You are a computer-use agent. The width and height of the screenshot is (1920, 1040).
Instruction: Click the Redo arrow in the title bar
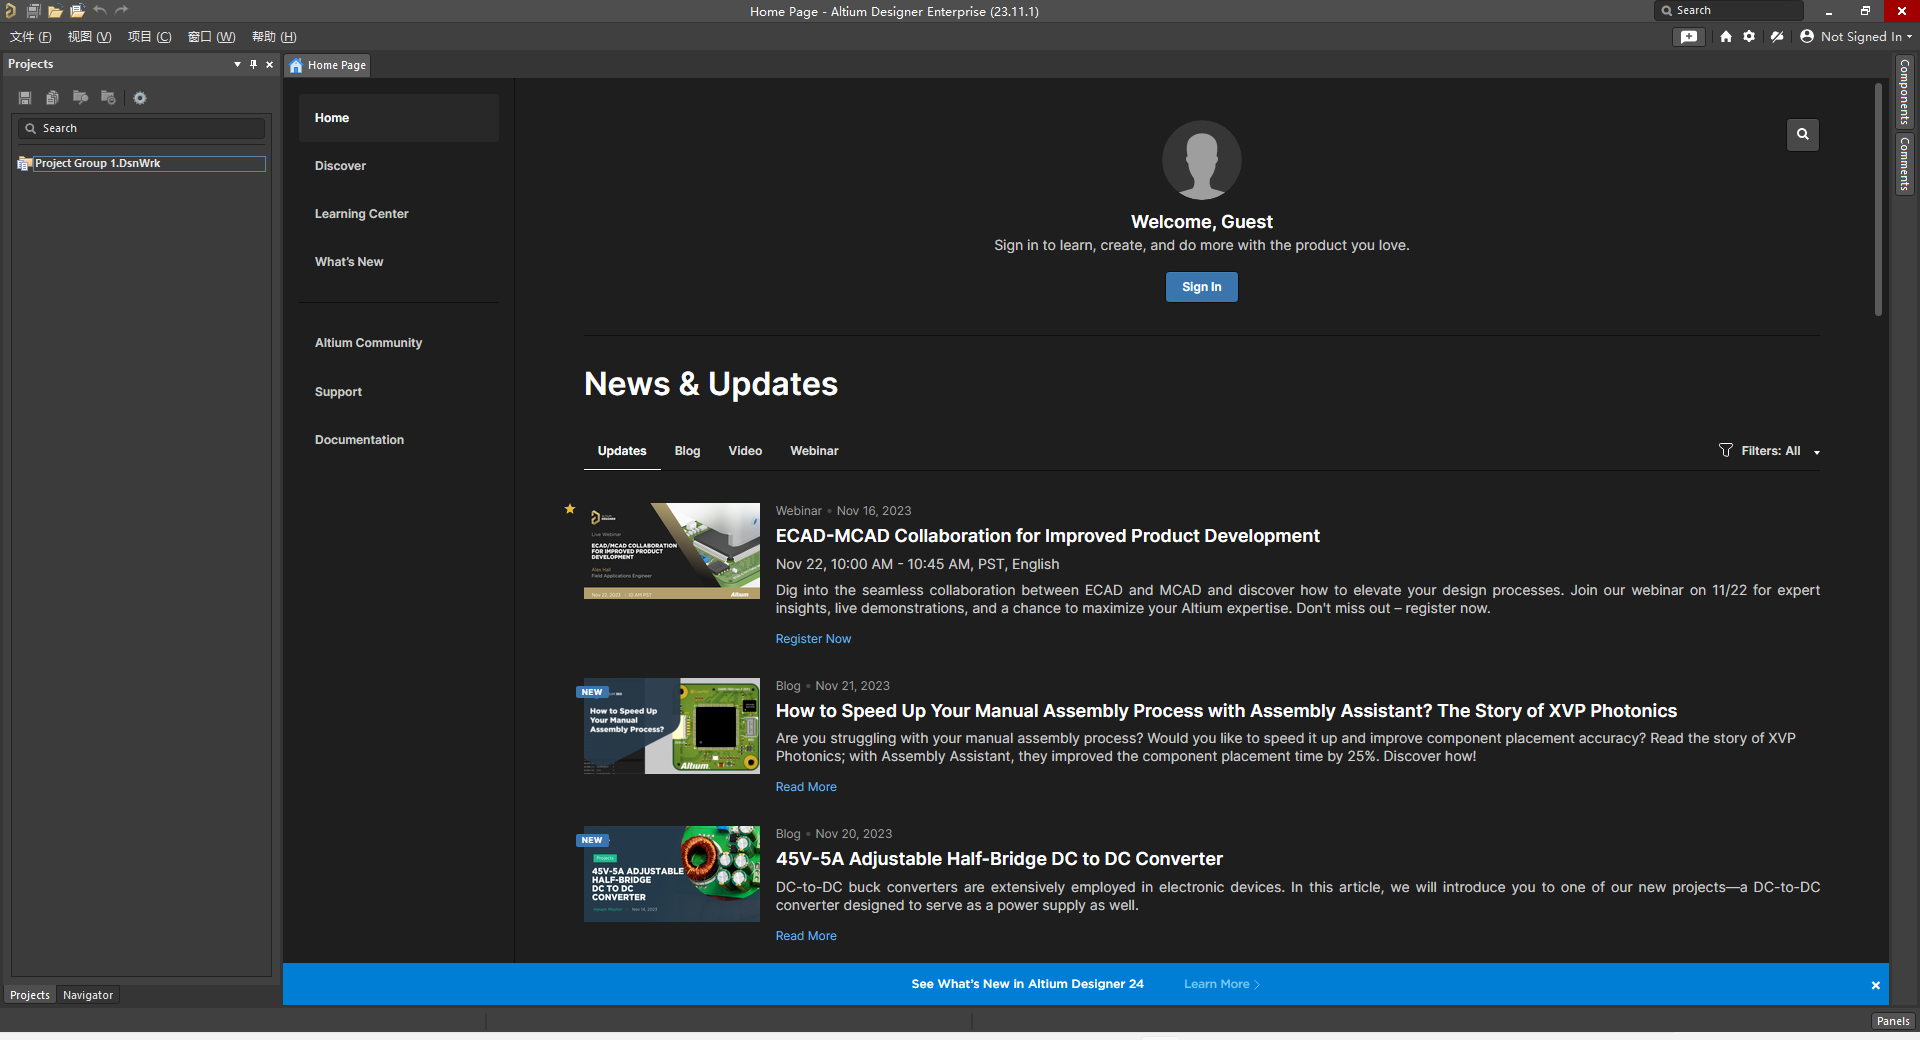click(122, 11)
